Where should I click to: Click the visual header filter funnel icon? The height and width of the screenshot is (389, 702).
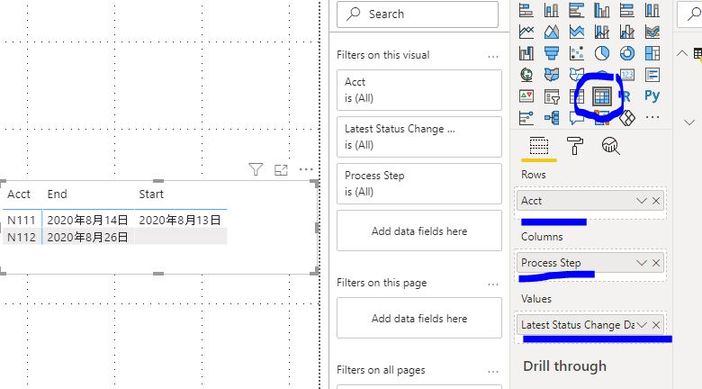coord(256,169)
